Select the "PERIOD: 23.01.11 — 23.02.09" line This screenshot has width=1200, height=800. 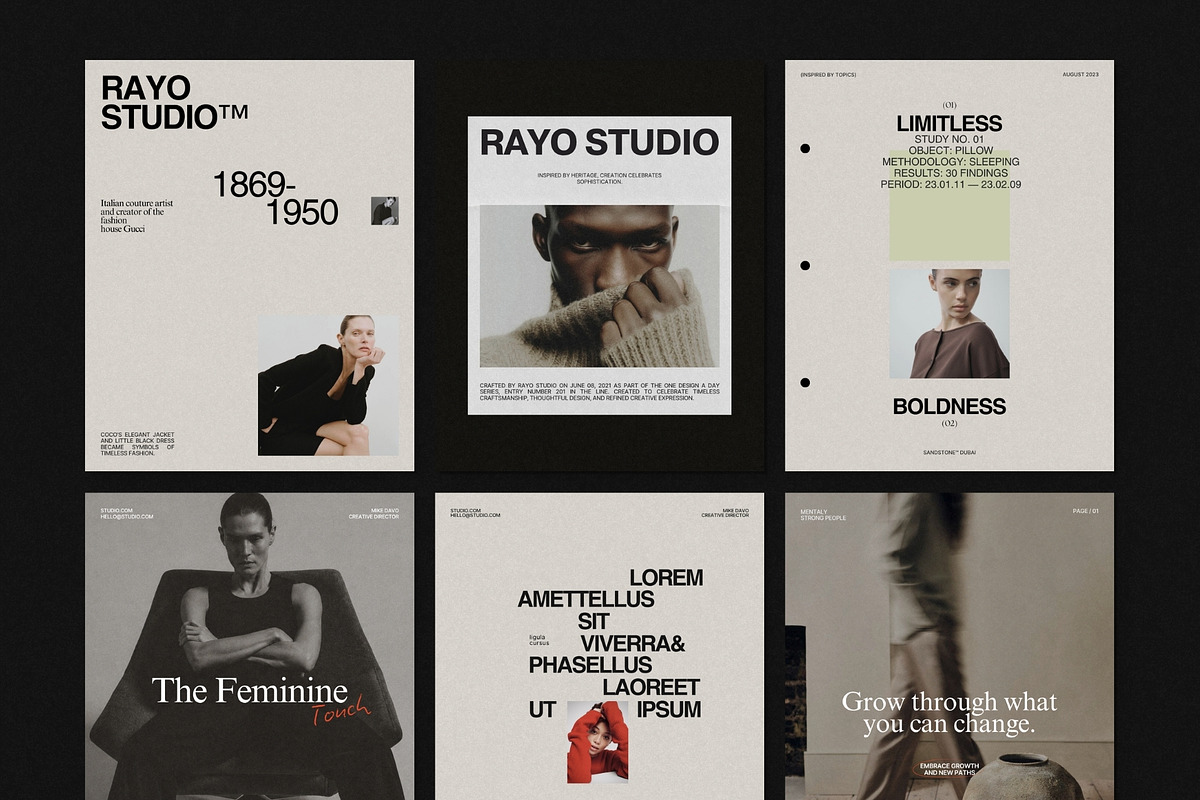tap(950, 185)
